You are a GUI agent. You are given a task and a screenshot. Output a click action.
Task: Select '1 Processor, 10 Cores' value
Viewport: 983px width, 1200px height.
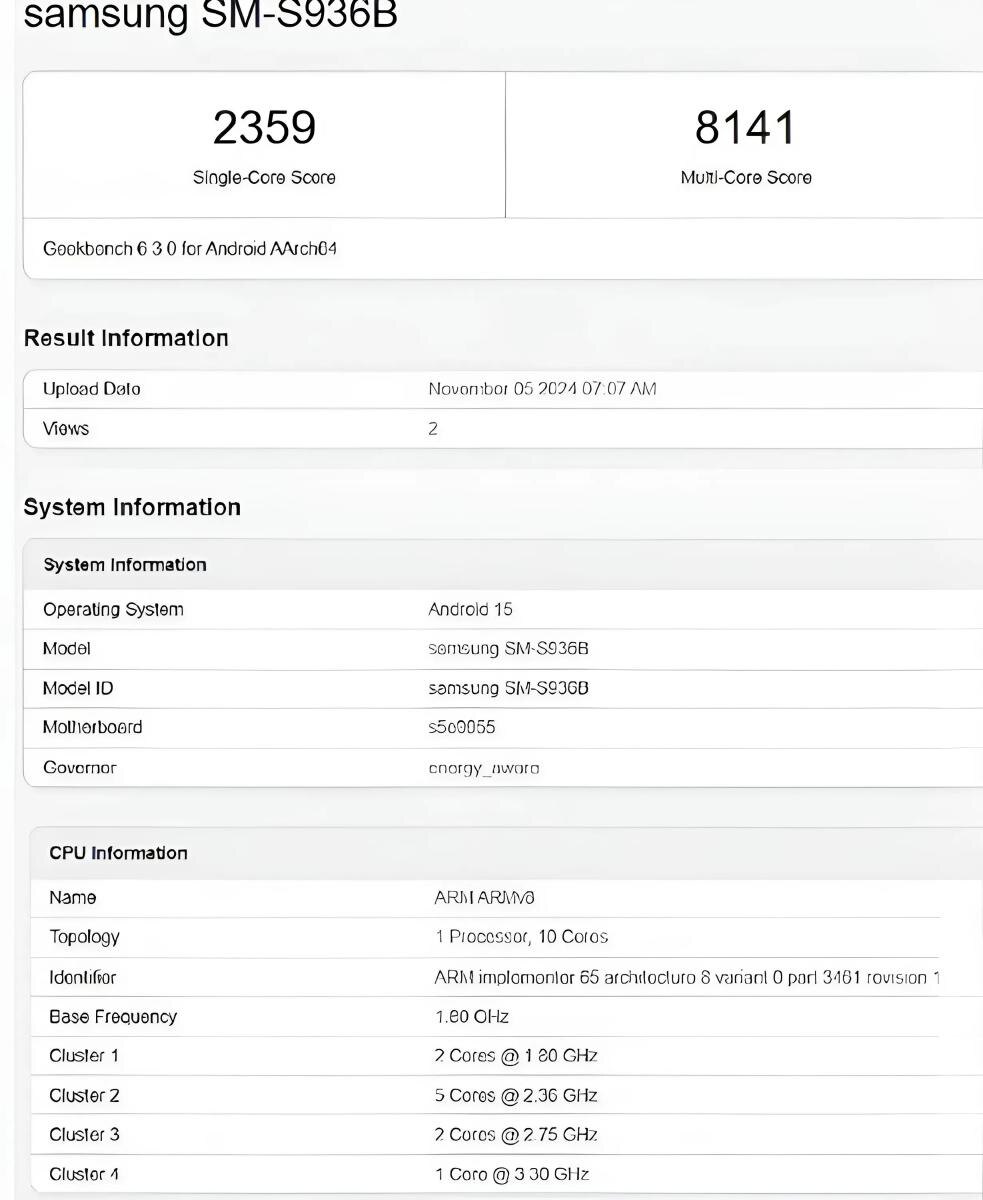(521, 937)
